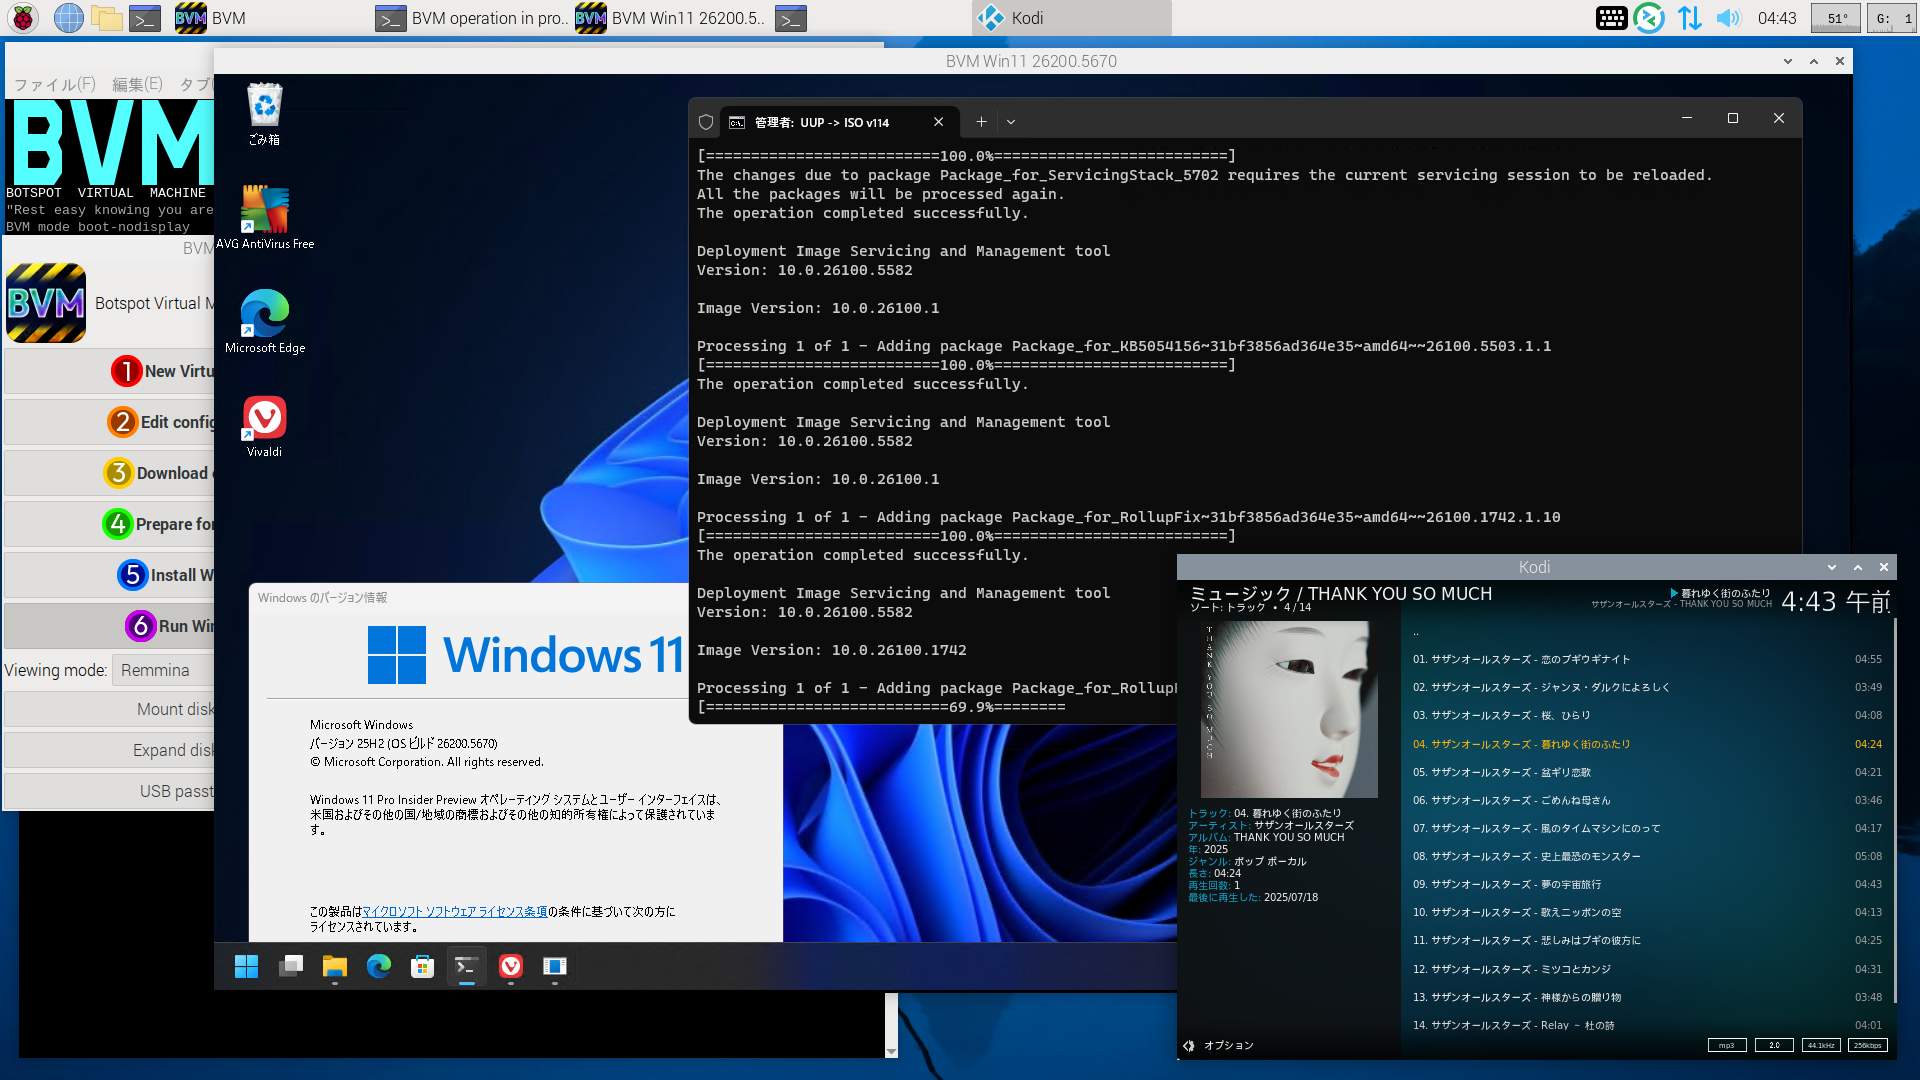
Task: Select track 10 歌えニッポンの空
Action: (x=1647, y=912)
